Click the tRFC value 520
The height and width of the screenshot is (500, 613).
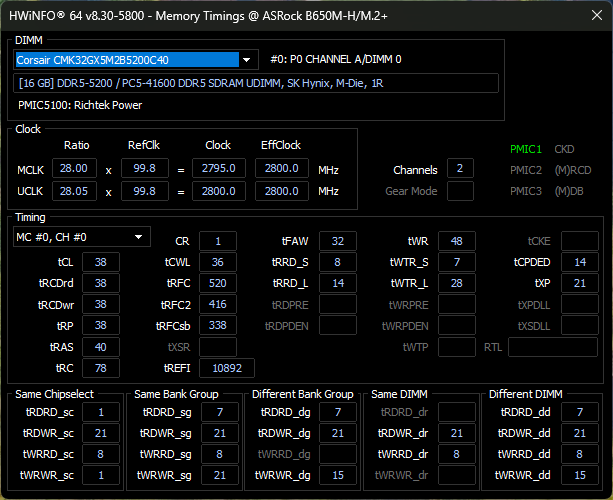[x=218, y=283]
